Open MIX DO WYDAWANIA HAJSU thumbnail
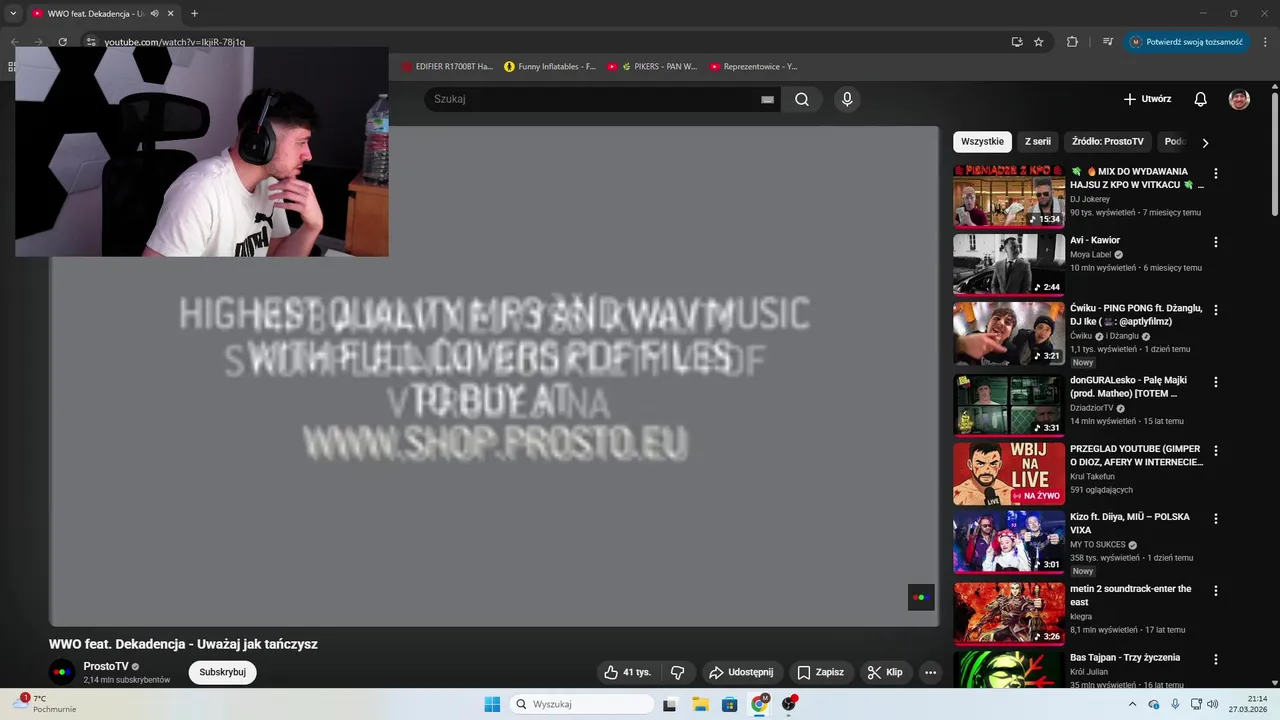 click(1008, 196)
